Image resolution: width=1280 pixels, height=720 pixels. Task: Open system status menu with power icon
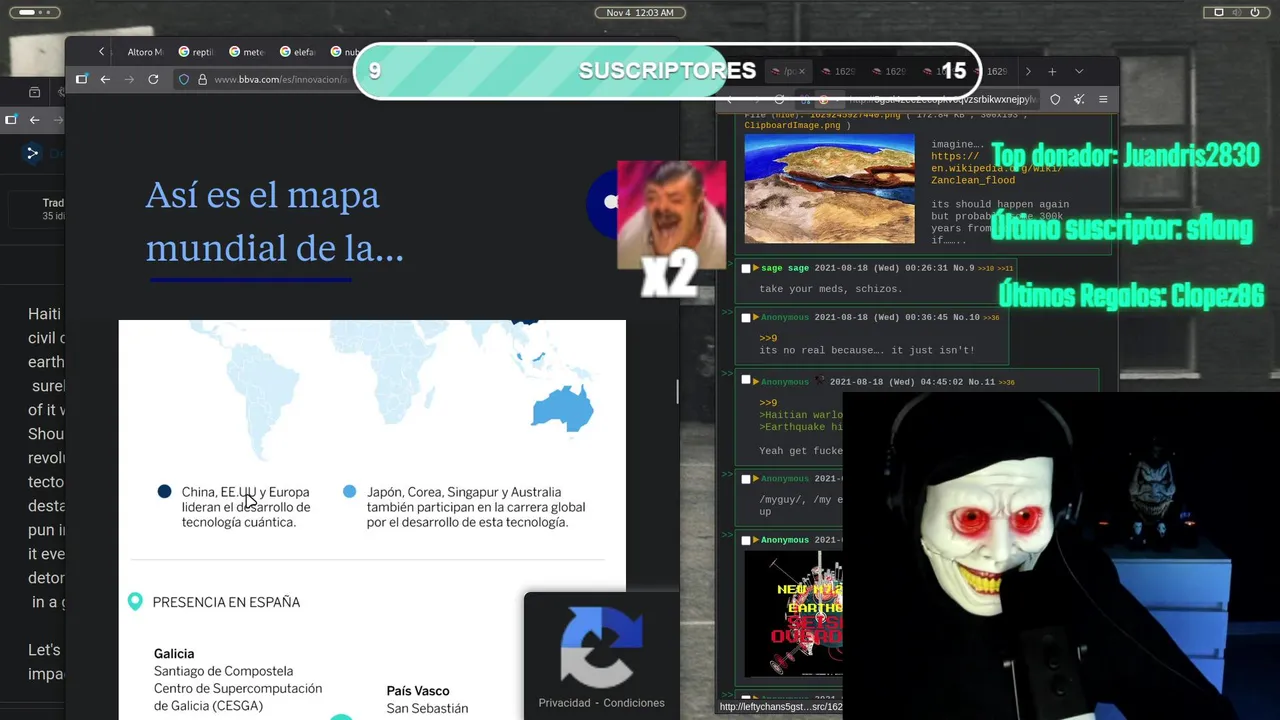(1257, 12)
